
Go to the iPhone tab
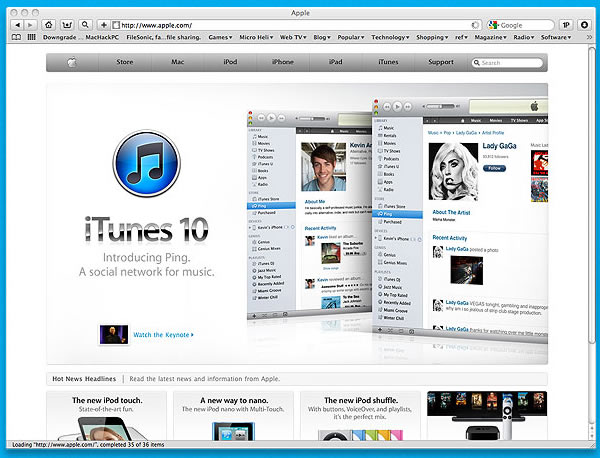tap(283, 62)
